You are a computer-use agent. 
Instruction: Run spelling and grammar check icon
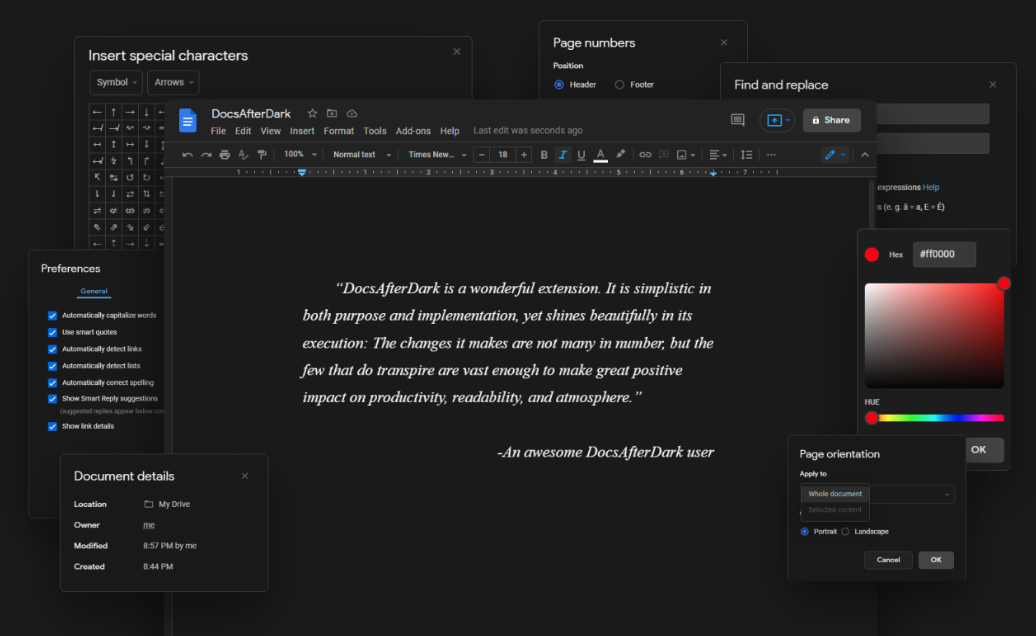[243, 155]
